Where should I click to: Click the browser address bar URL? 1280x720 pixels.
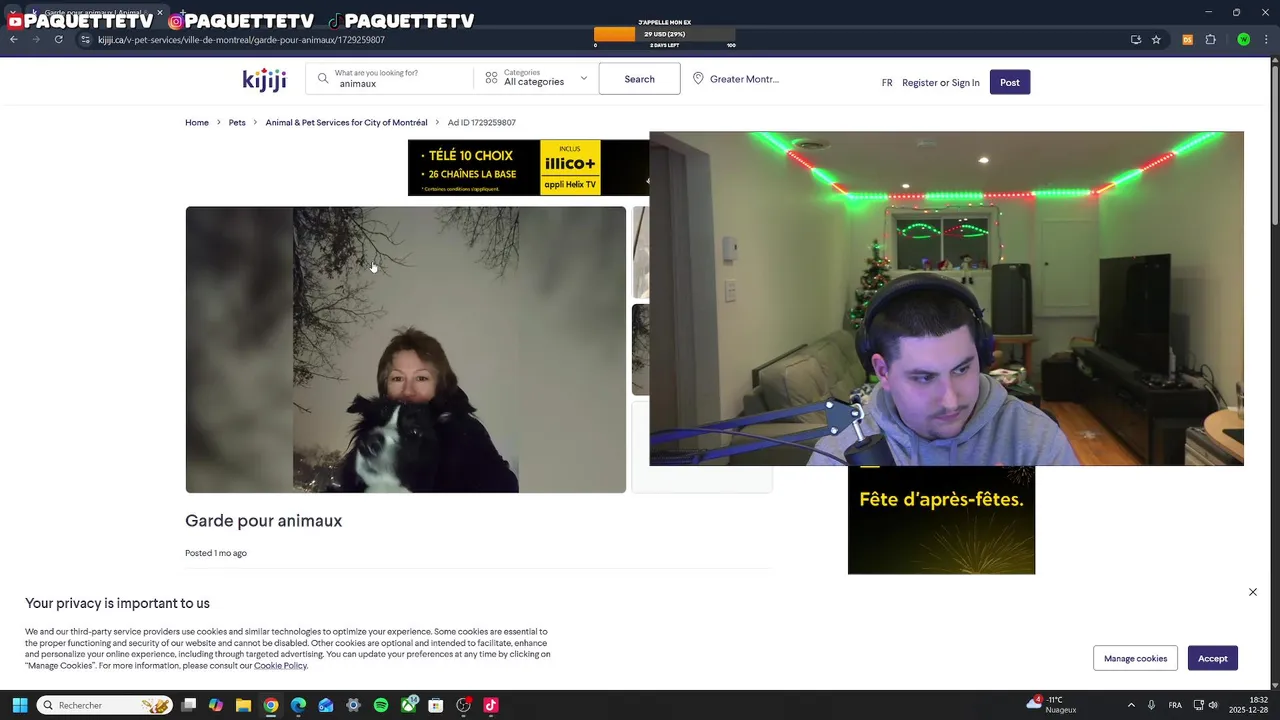pos(241,40)
